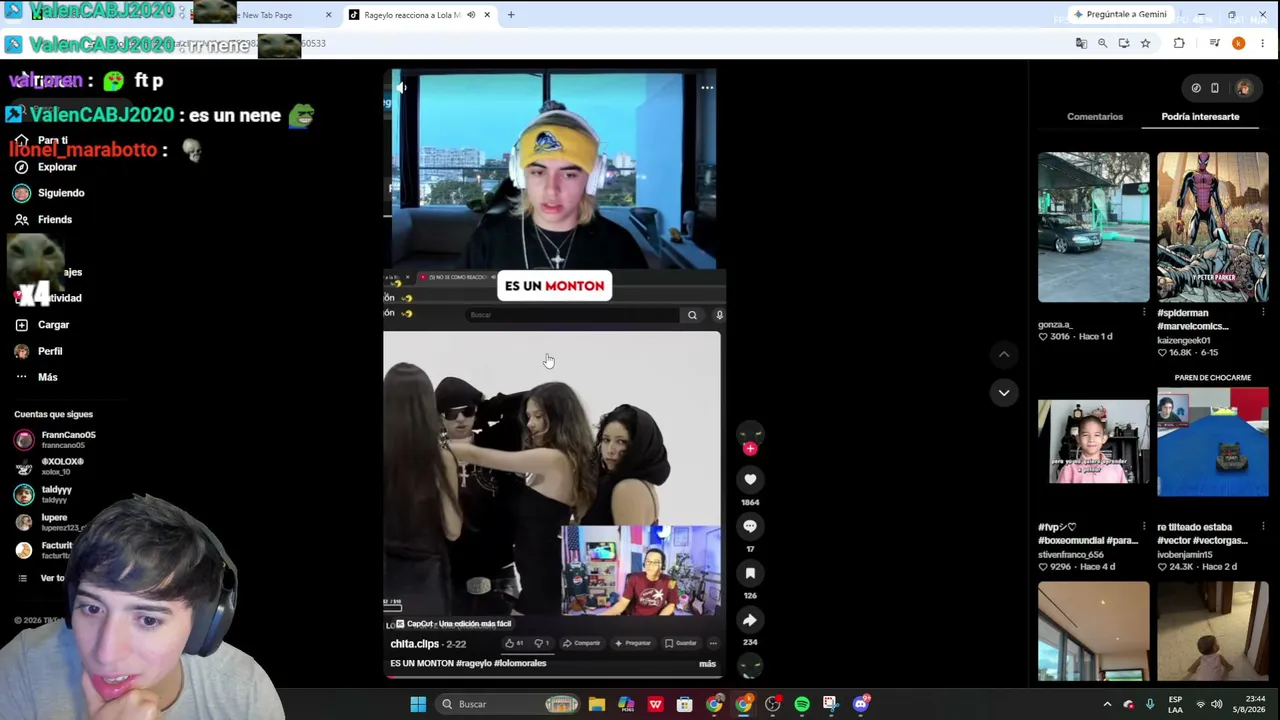The width and height of the screenshot is (1280, 720).
Task: Open Spotify from the taskbar
Action: pos(802,704)
